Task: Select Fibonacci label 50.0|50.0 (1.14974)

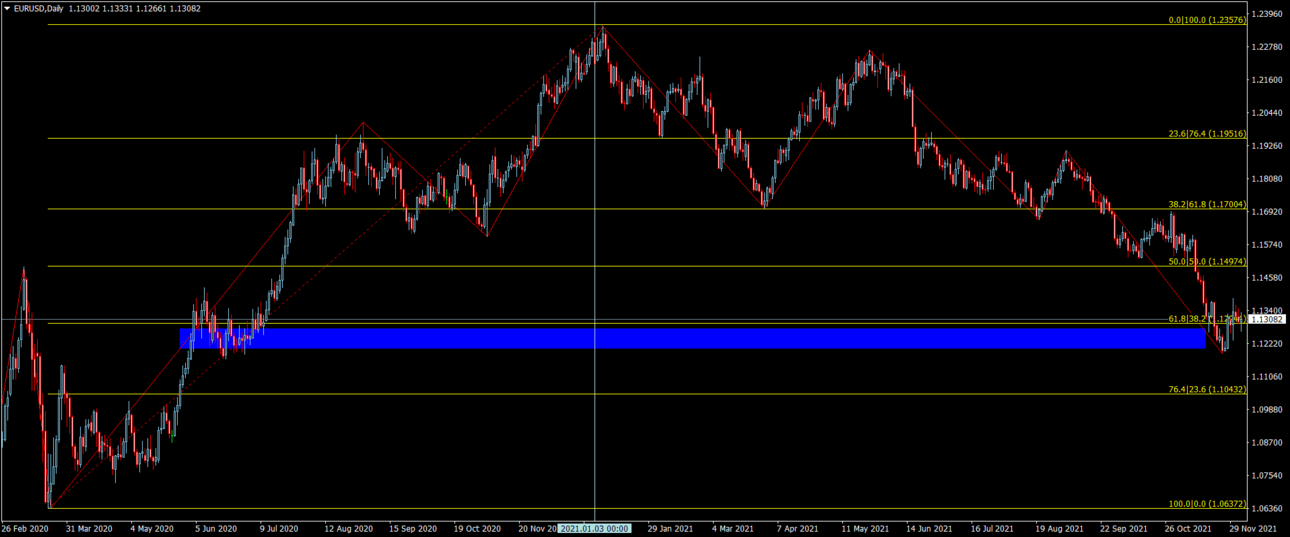Action: (x=1207, y=261)
